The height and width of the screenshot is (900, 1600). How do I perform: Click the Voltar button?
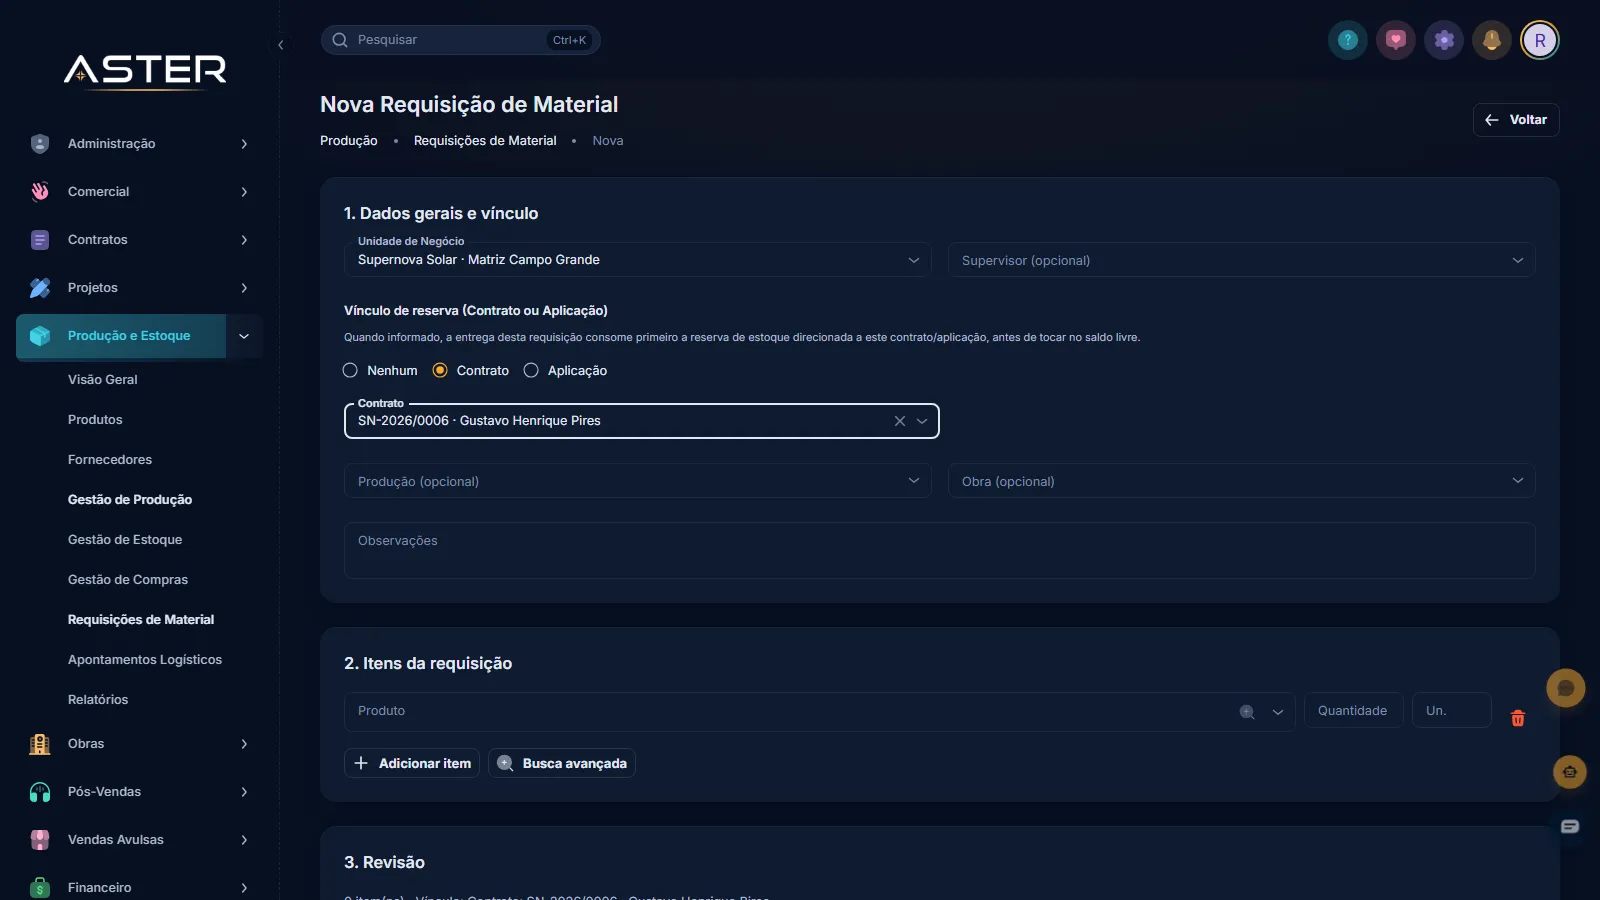point(1516,120)
